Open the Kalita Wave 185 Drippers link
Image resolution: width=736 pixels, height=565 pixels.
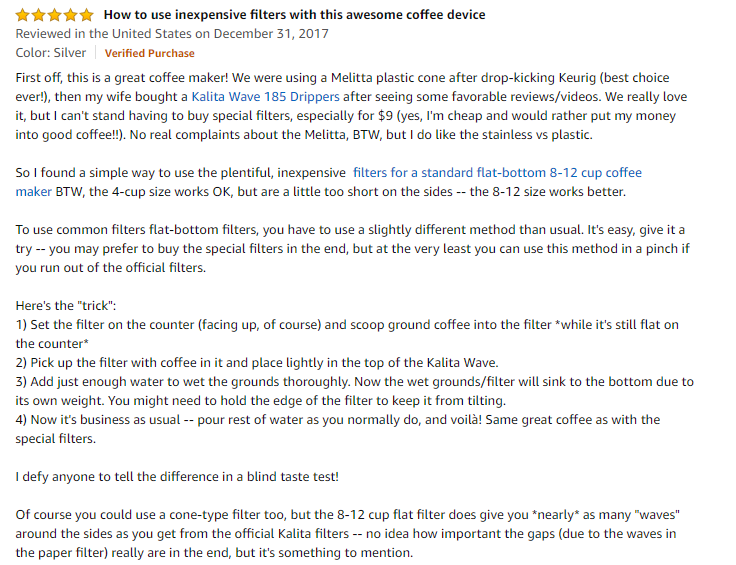click(x=265, y=97)
